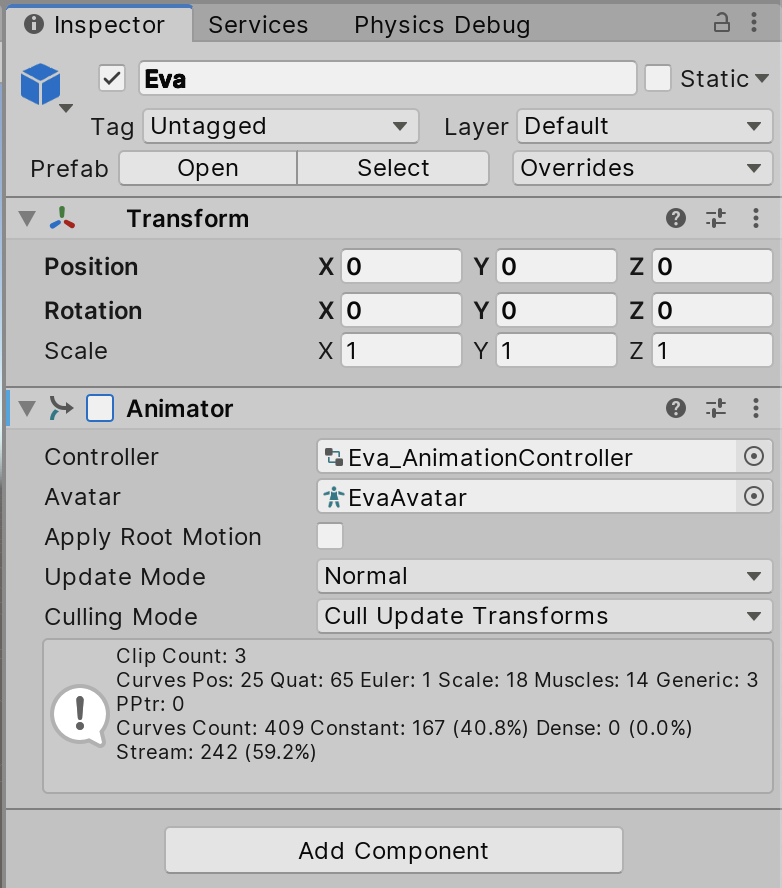Open the Culling Mode dropdown
This screenshot has width=782, height=888.
pyautogui.click(x=544, y=617)
